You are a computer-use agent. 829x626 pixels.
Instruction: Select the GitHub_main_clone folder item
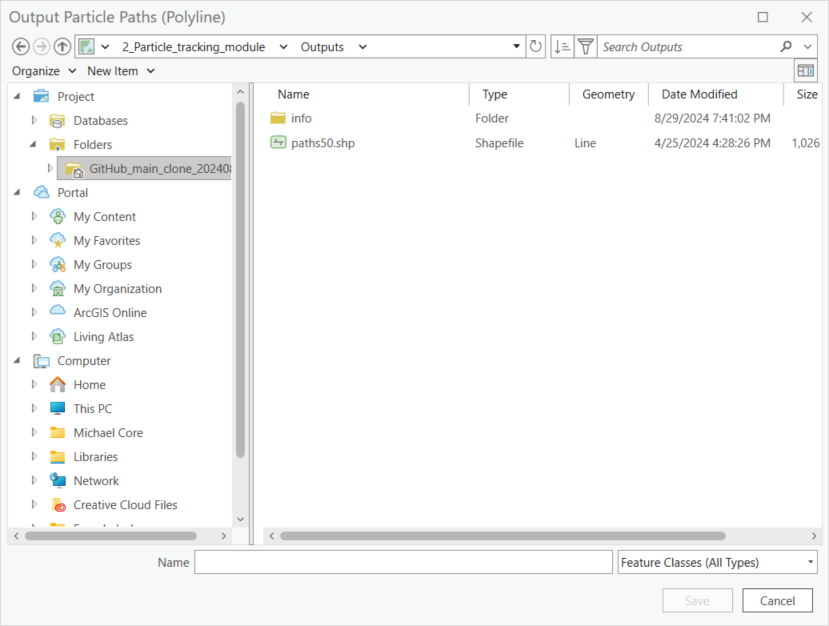144,168
